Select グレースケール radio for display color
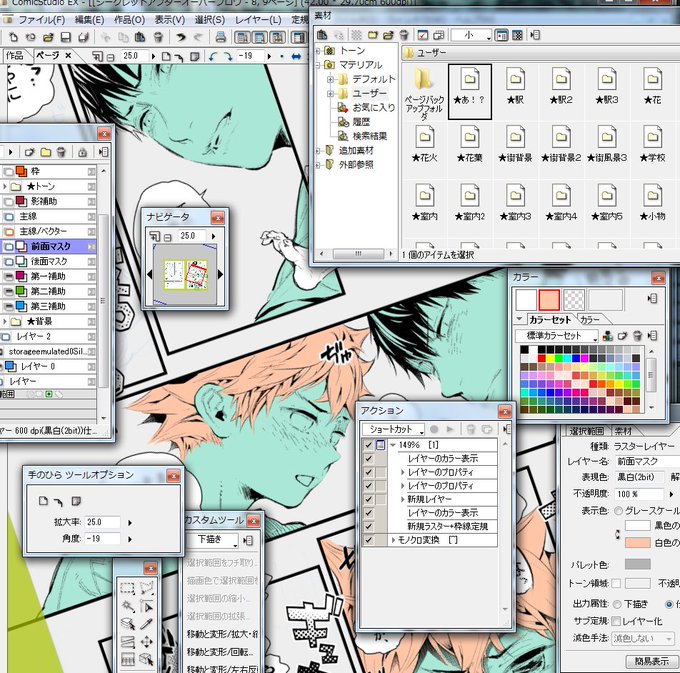The image size is (680, 673). click(x=618, y=511)
